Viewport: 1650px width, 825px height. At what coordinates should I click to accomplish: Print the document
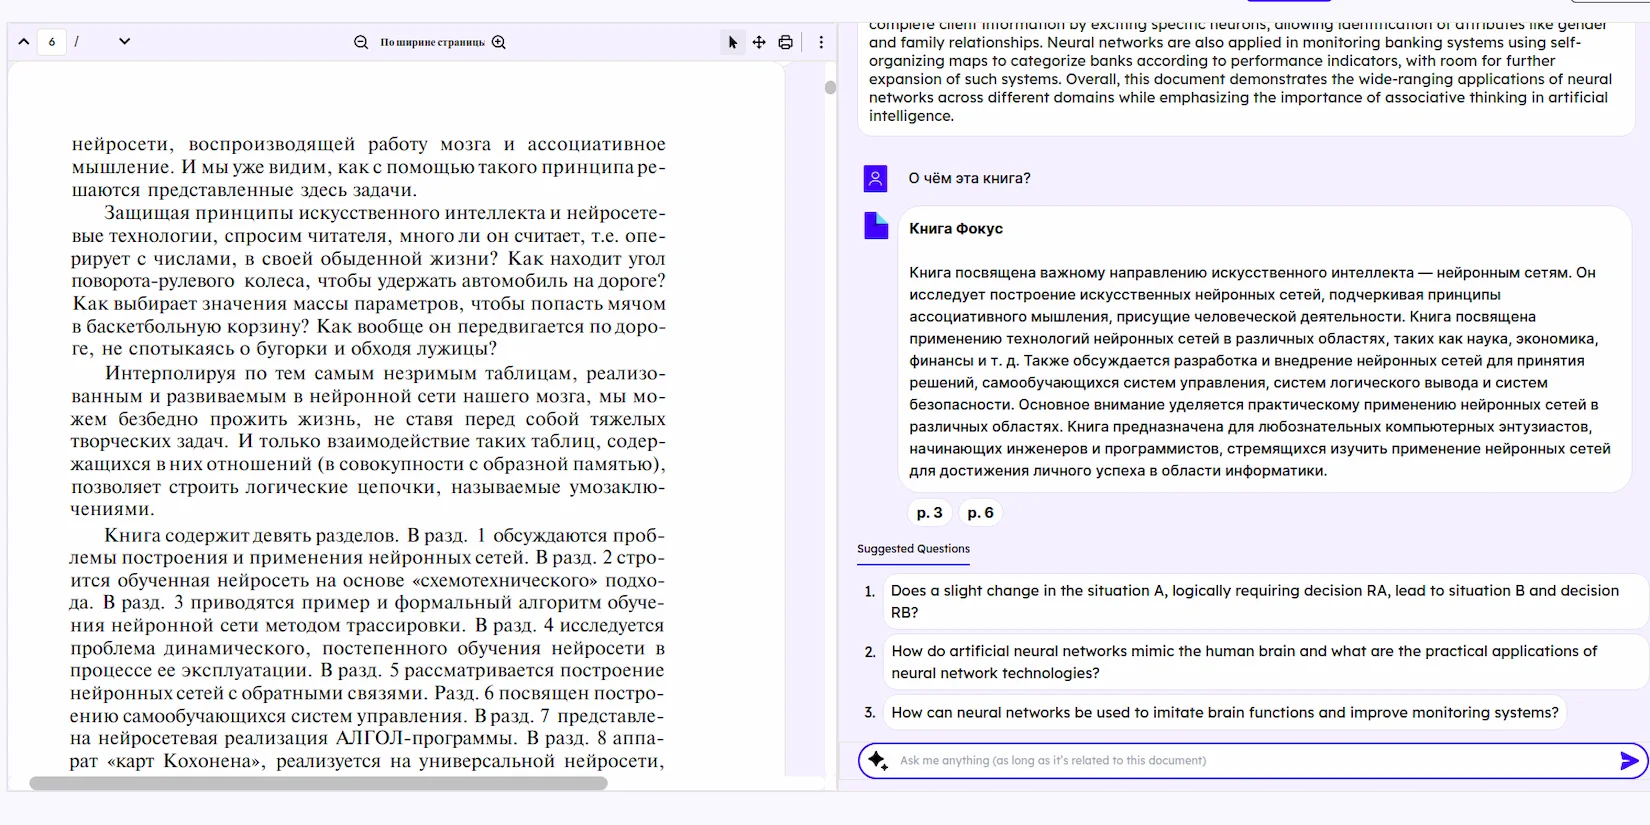[x=786, y=42]
